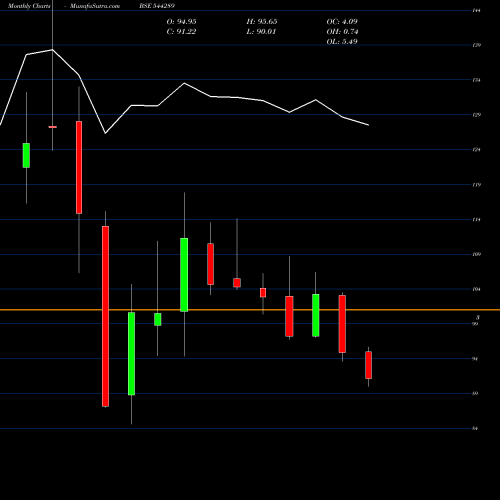Click the low value 'L: 90.01'
The width and height of the screenshot is (500, 500).
pyautogui.click(x=261, y=32)
